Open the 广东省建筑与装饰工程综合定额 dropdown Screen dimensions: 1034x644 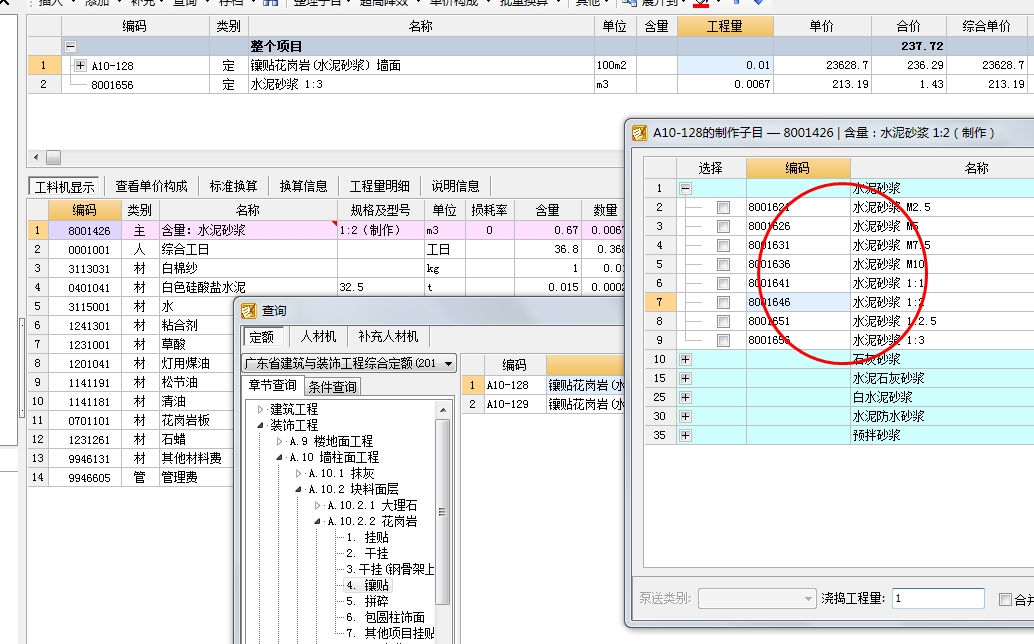pyautogui.click(x=448, y=363)
